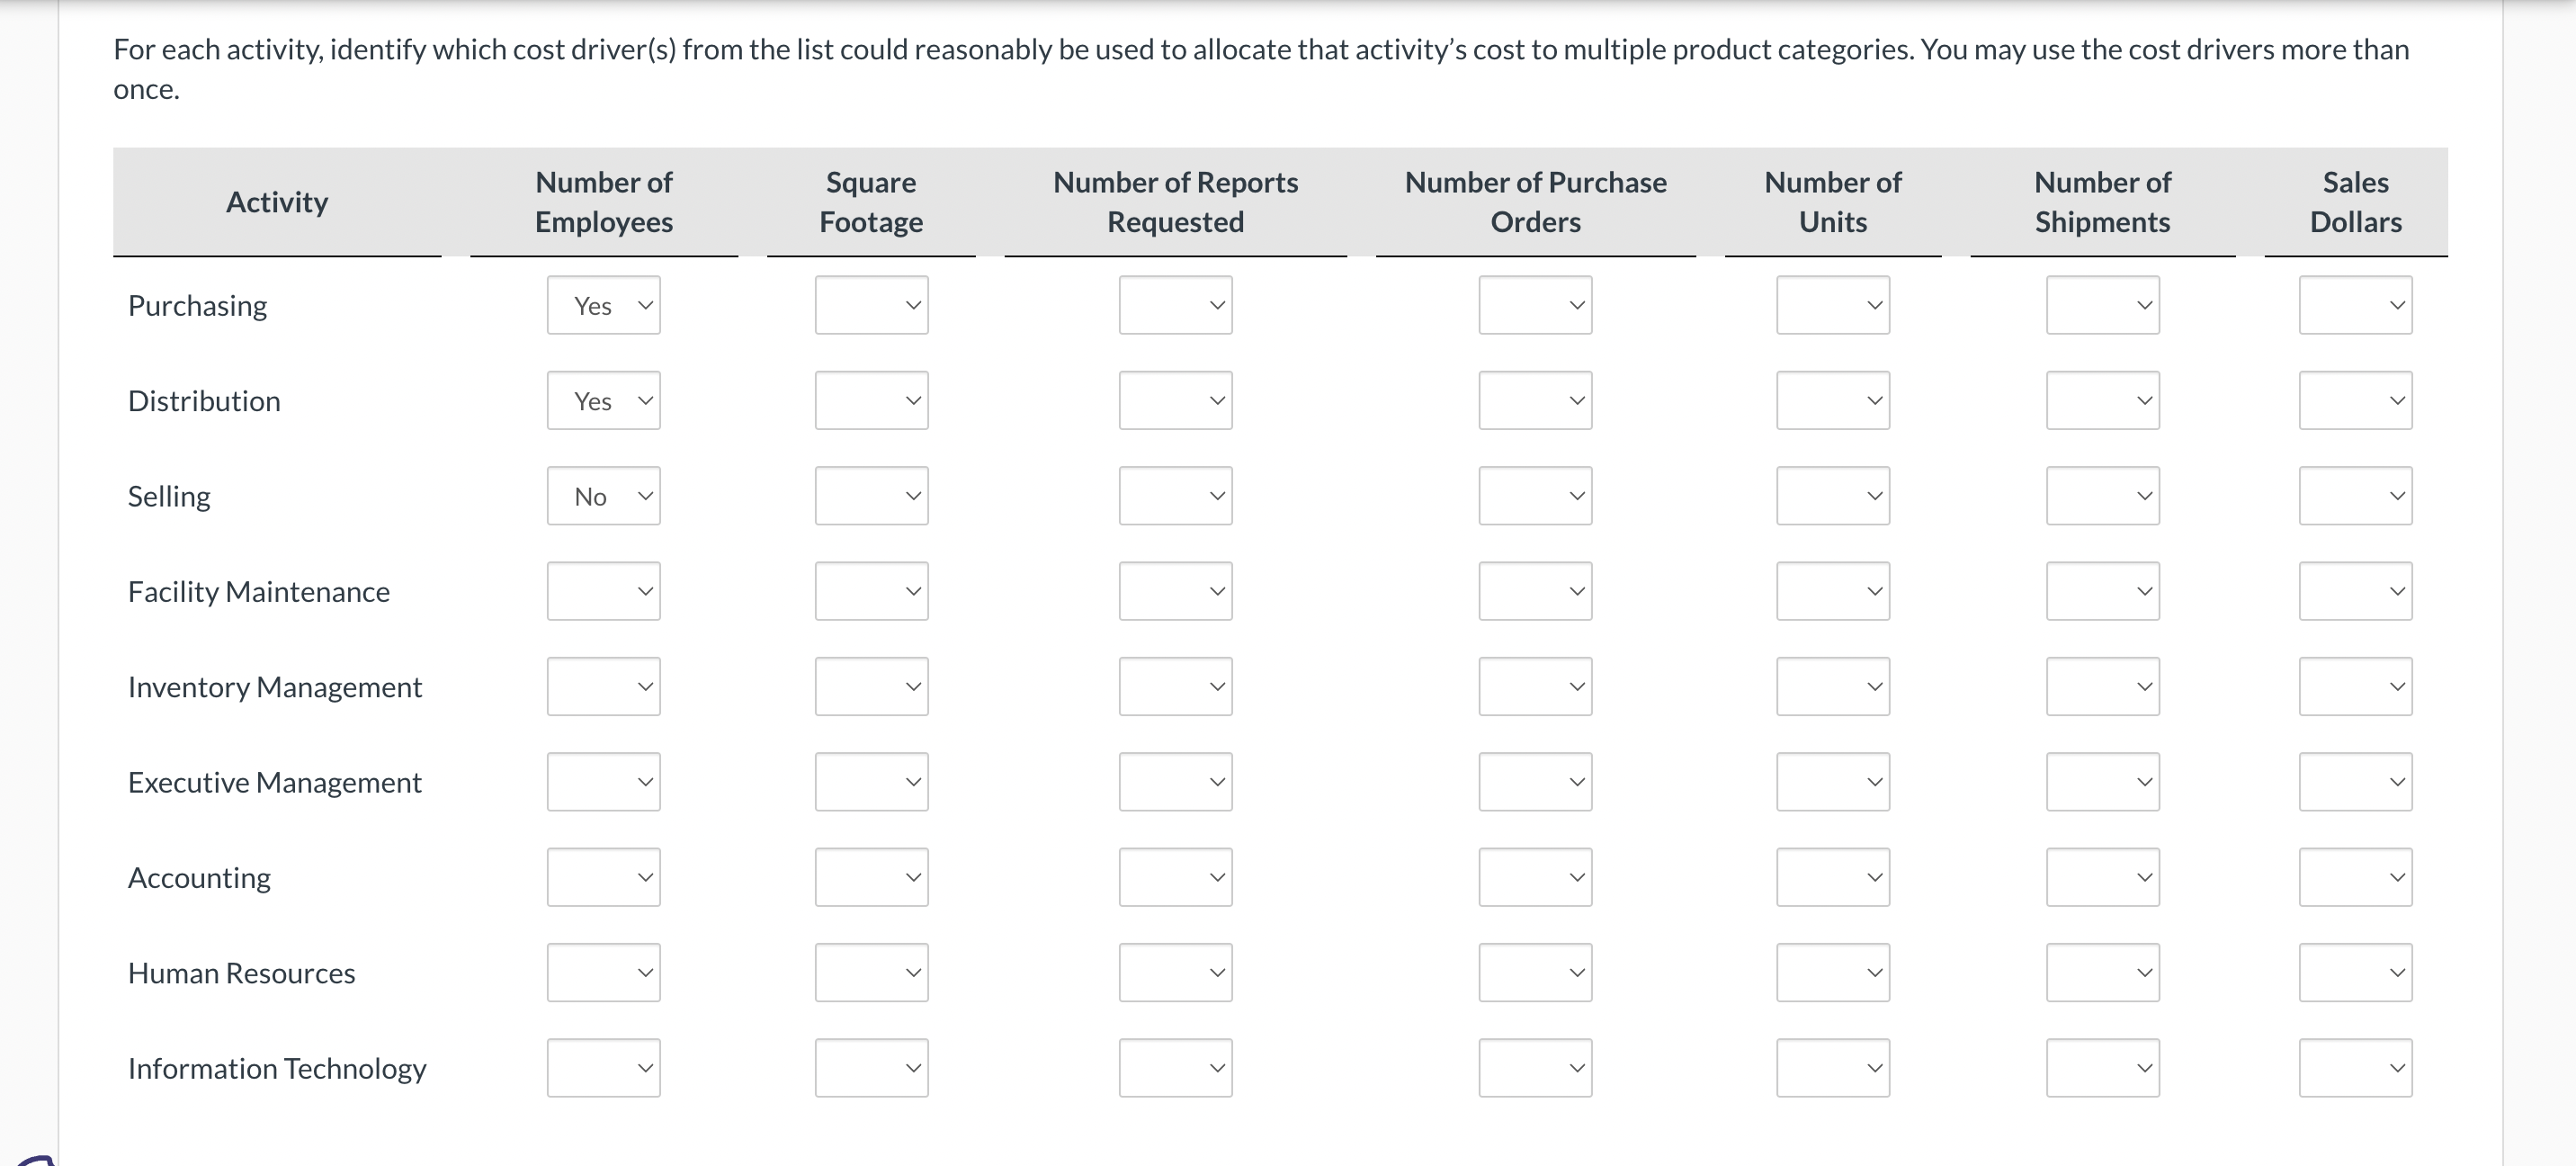Open the No dropdown for Selling employees

[603, 495]
